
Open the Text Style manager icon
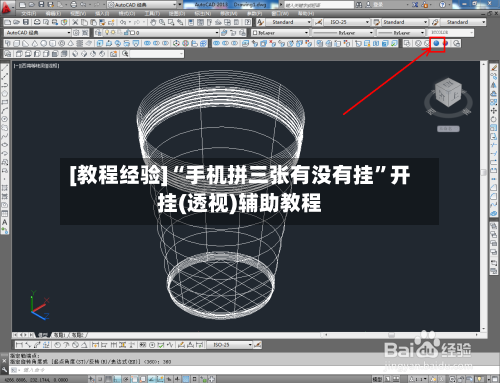[x=261, y=22]
